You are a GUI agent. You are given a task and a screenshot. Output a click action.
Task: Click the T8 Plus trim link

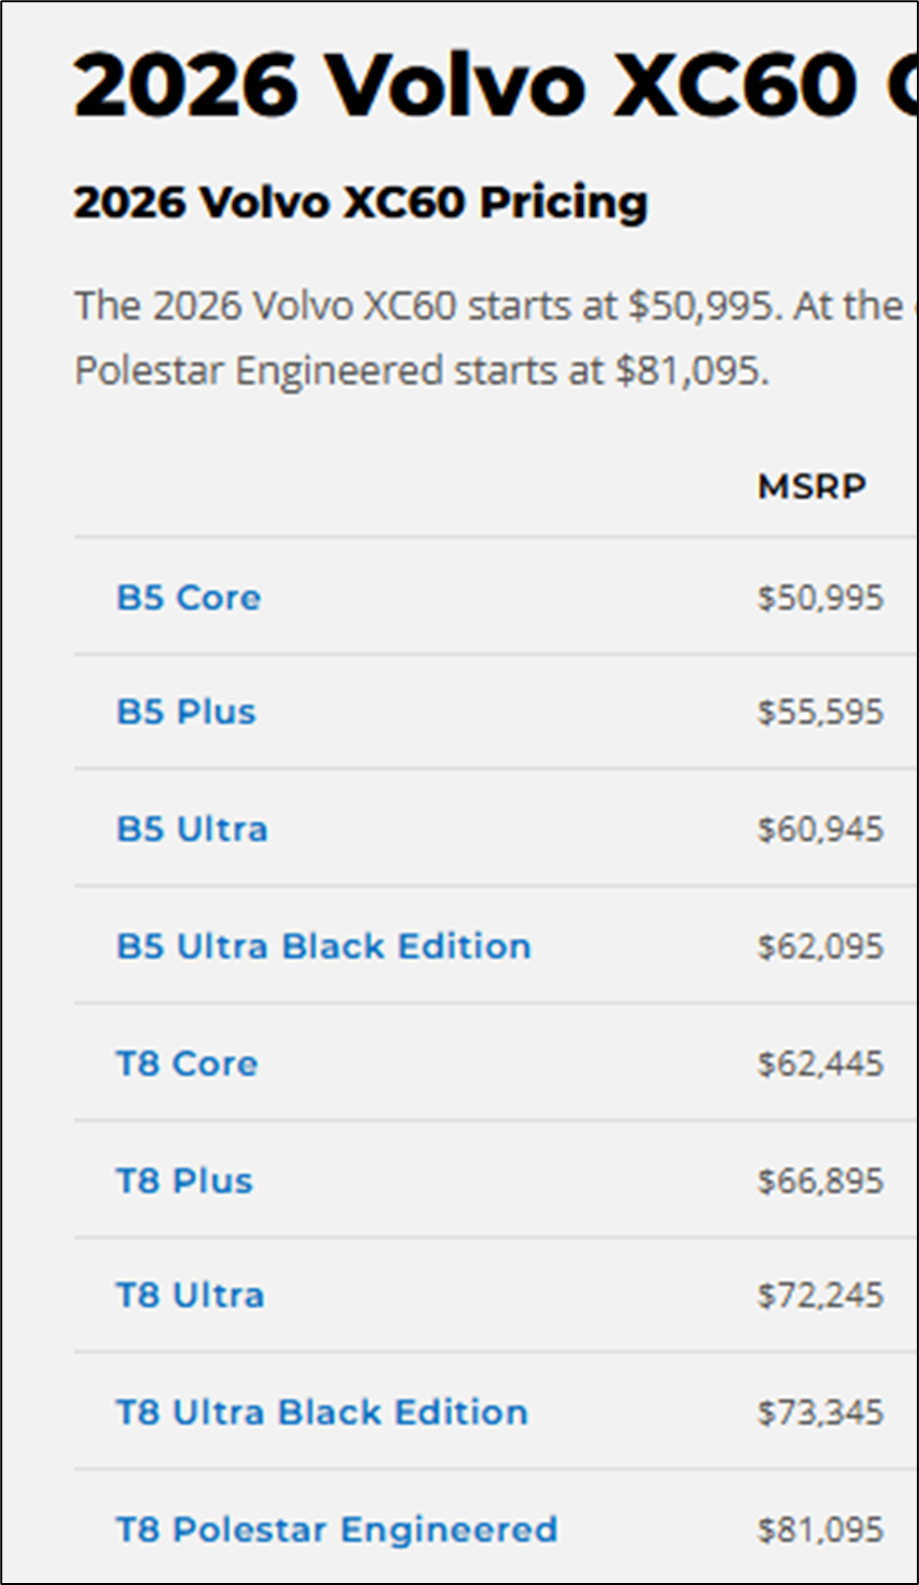point(184,1180)
